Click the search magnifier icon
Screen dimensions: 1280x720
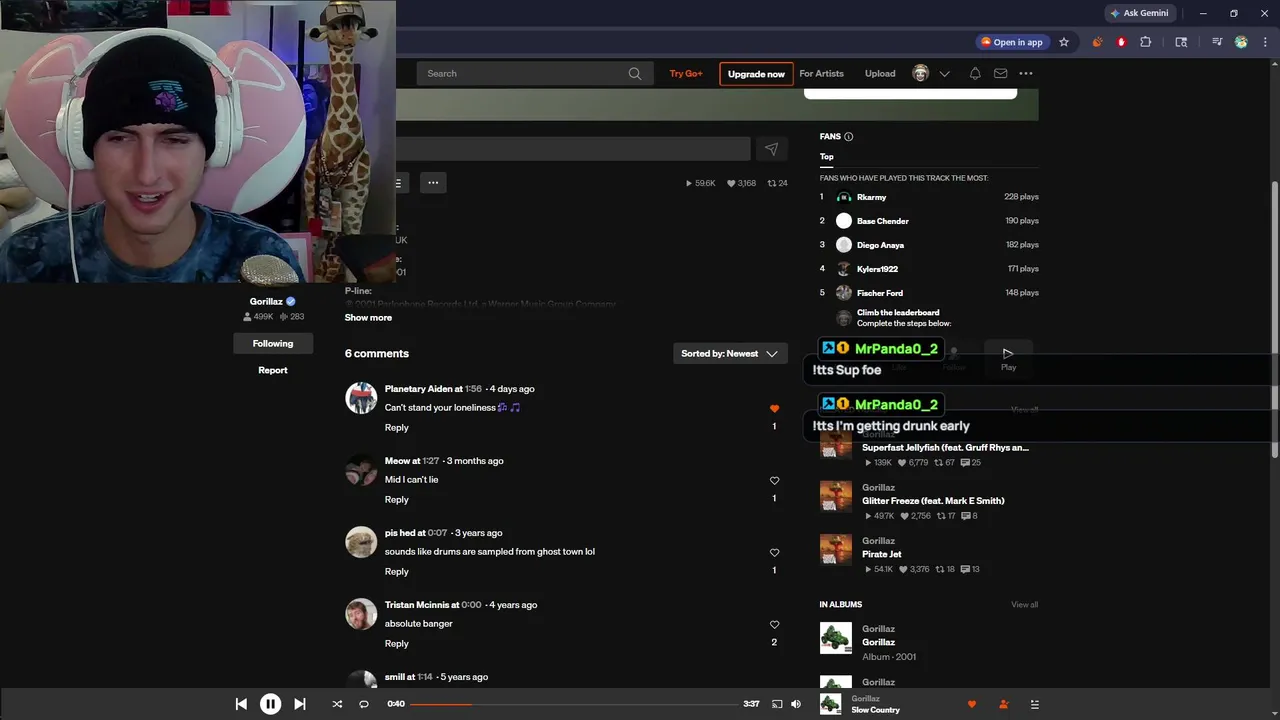(x=634, y=74)
